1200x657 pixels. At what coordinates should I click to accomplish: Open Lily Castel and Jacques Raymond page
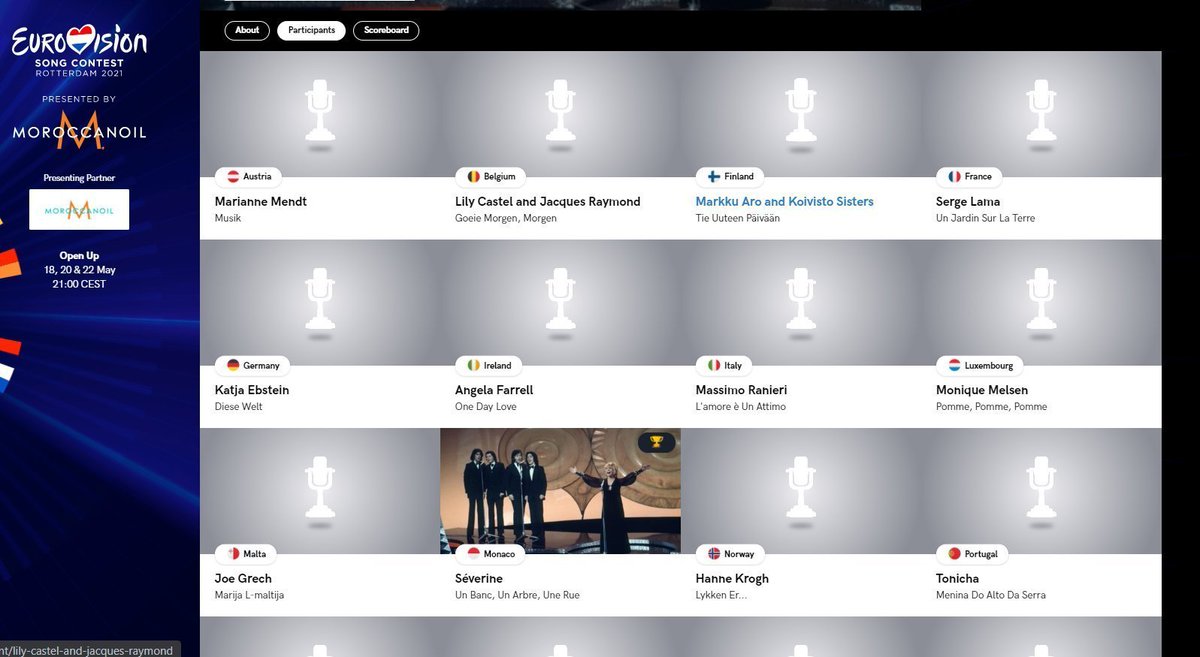coord(548,202)
